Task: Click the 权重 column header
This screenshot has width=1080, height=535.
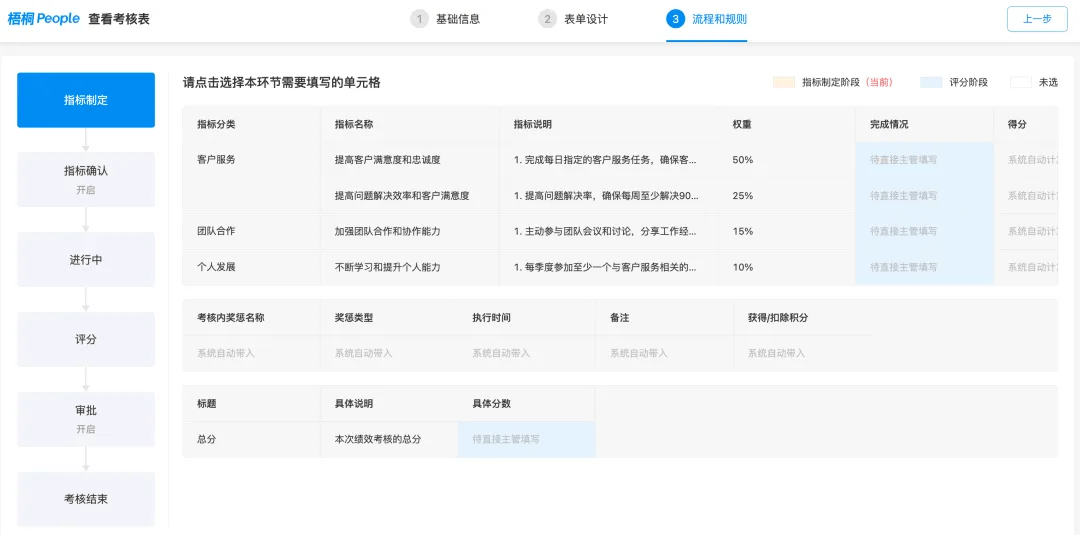Action: point(787,124)
